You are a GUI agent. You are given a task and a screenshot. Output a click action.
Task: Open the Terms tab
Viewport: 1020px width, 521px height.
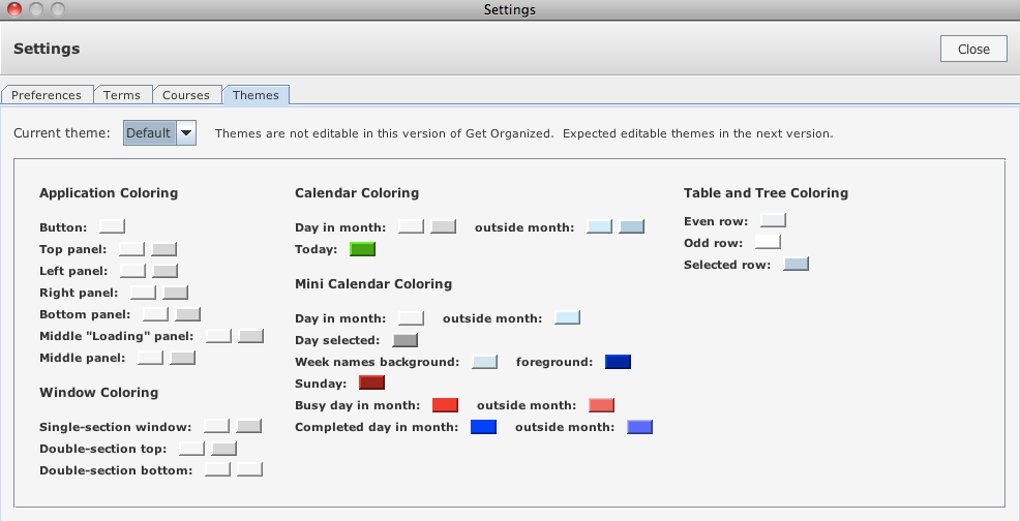point(122,95)
